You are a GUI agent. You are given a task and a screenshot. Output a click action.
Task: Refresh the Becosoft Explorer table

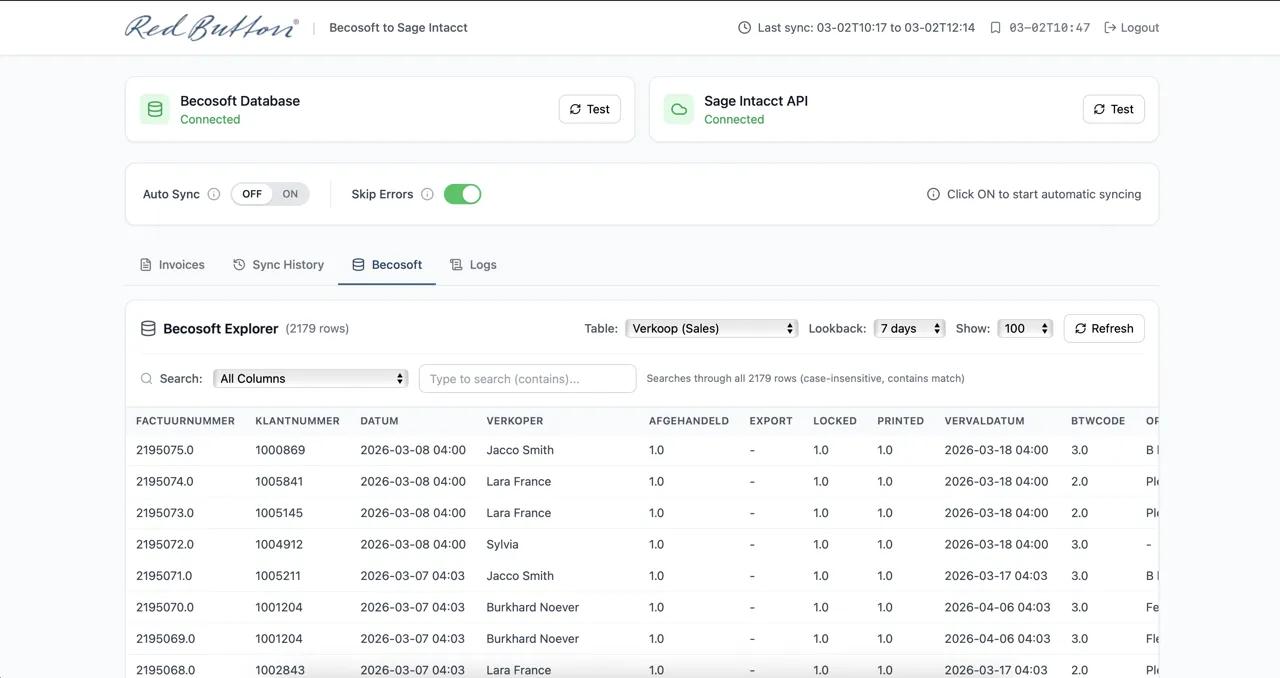coord(1103,328)
